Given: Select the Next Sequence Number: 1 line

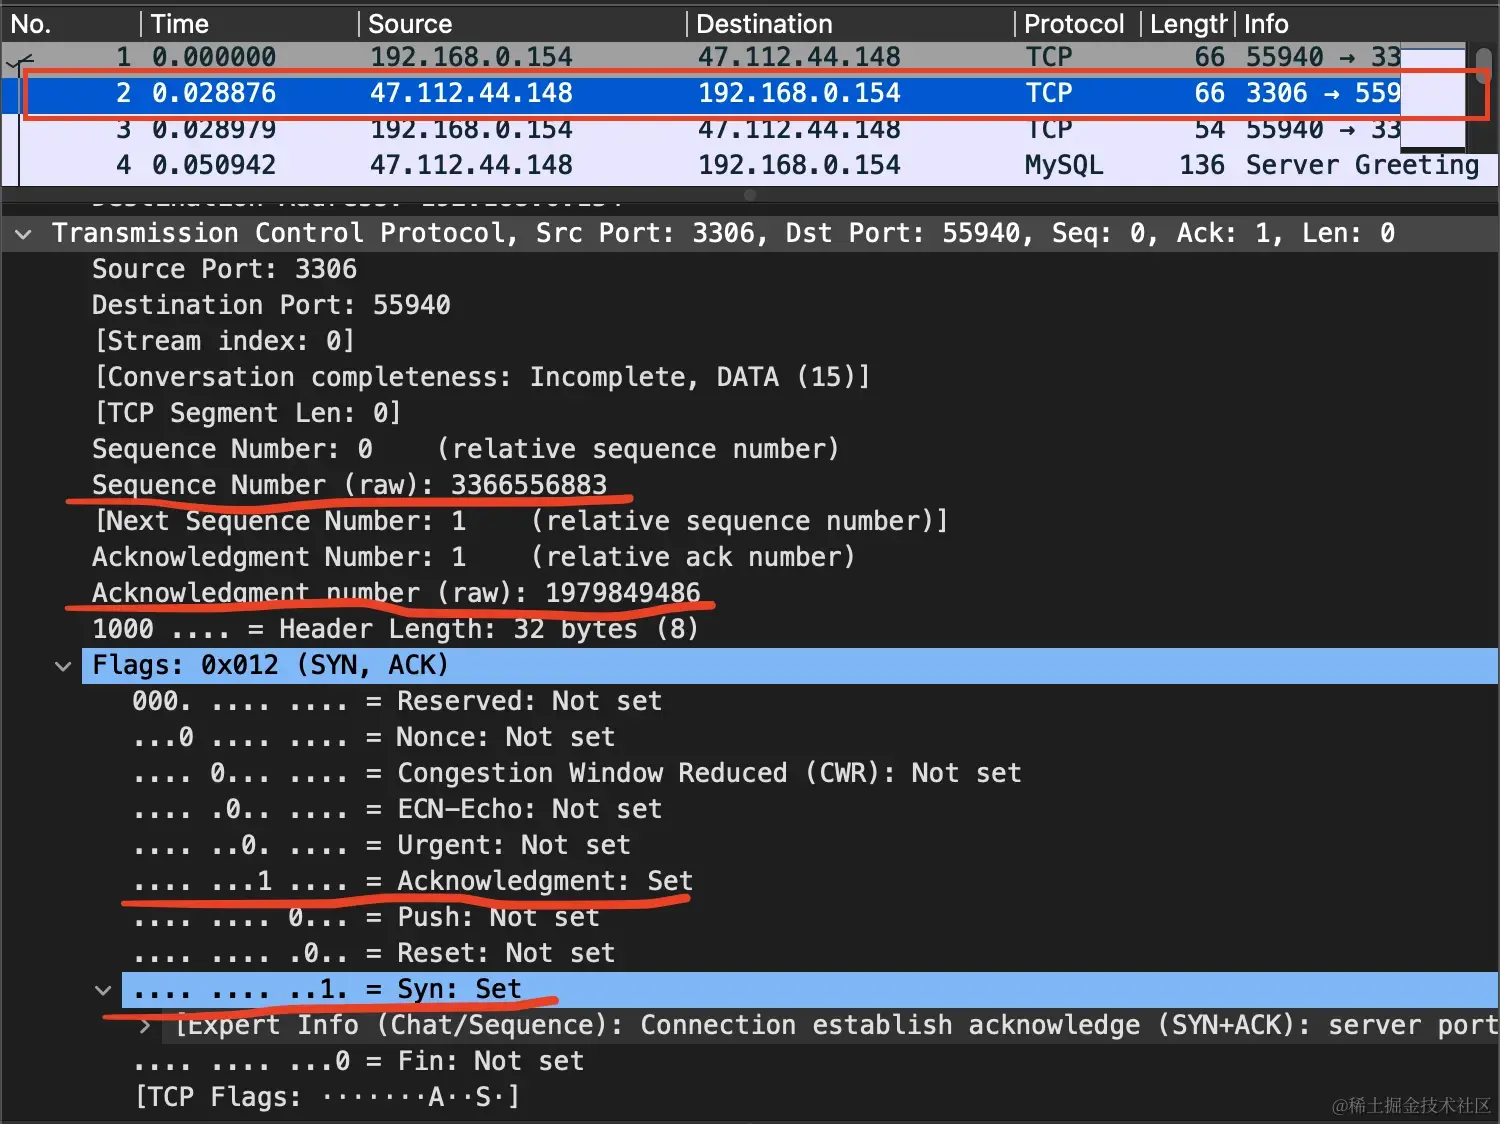Looking at the screenshot, I should click(x=520, y=521).
